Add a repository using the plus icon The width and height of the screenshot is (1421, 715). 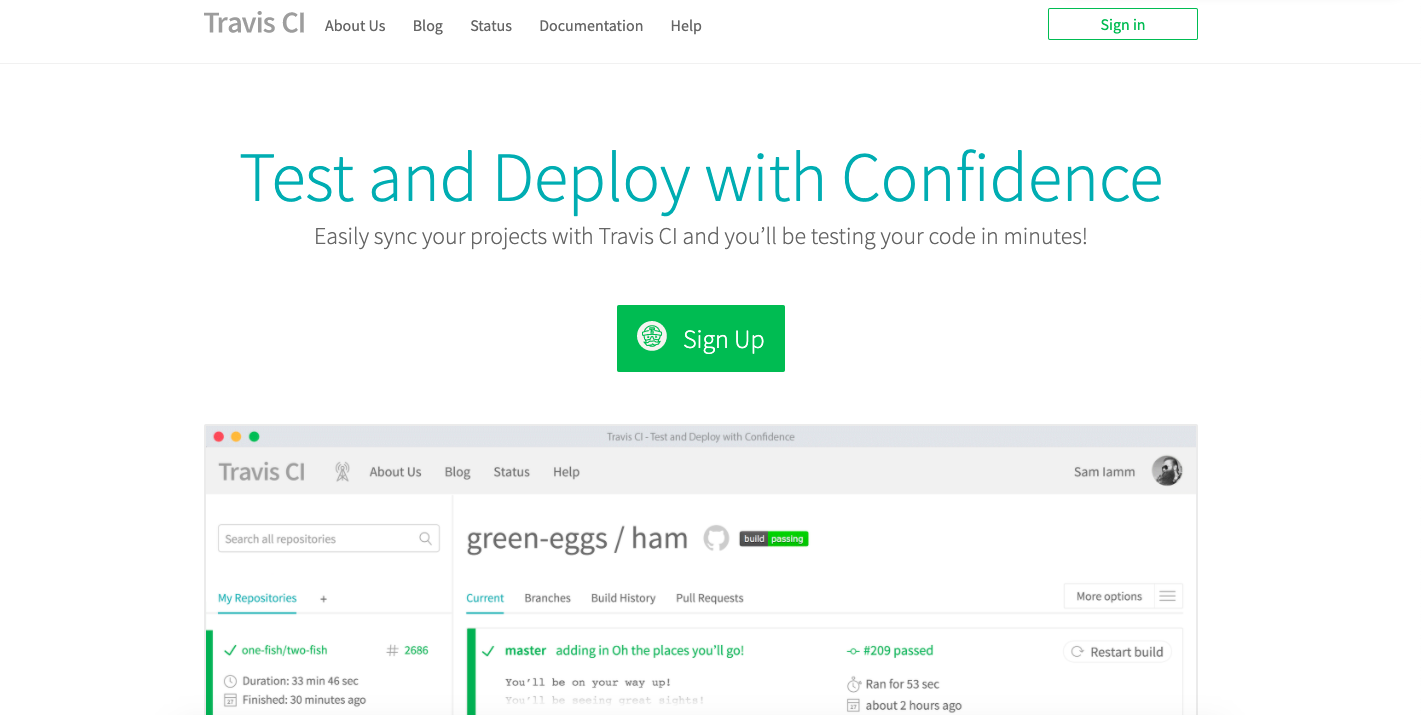click(323, 598)
